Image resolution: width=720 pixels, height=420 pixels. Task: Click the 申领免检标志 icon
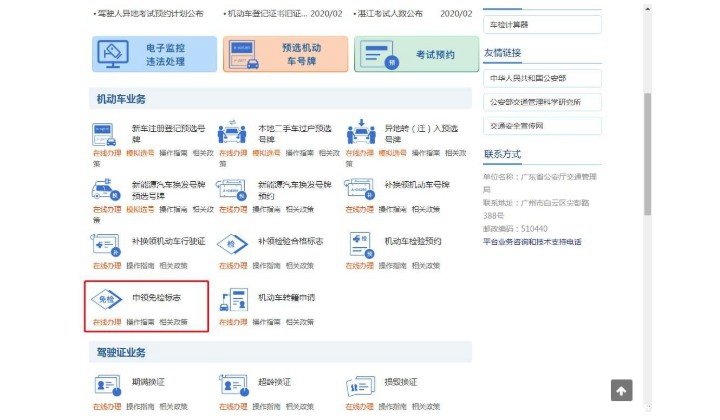click(105, 300)
